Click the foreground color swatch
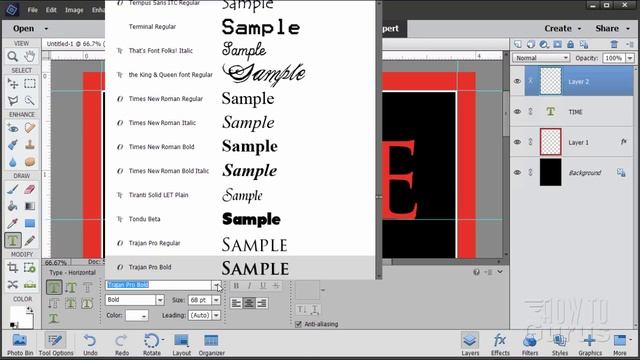This screenshot has width=640, height=360. (19, 315)
